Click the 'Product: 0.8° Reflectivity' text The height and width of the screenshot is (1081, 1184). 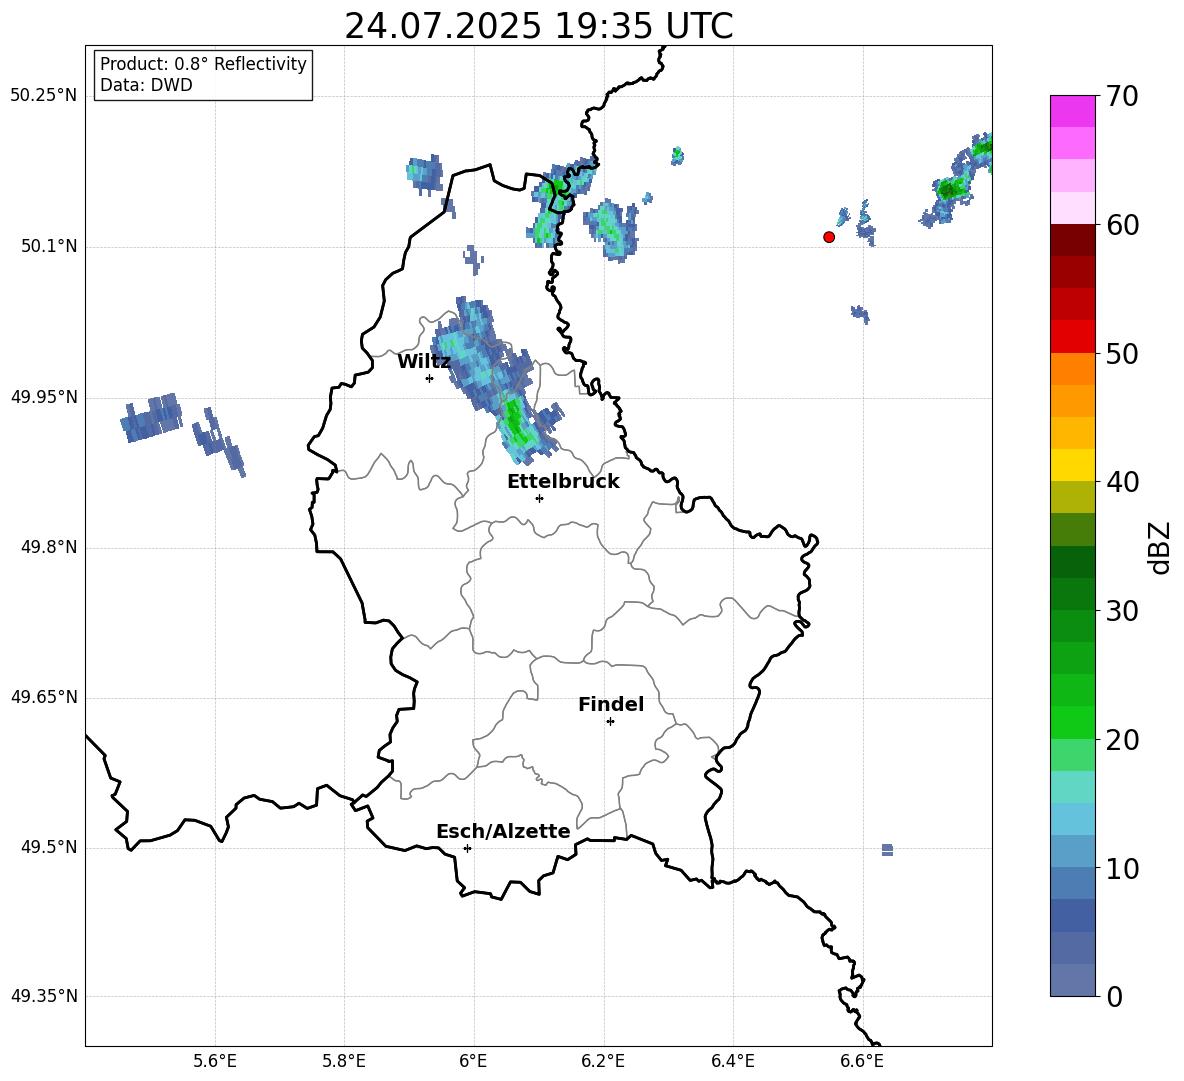(x=203, y=64)
